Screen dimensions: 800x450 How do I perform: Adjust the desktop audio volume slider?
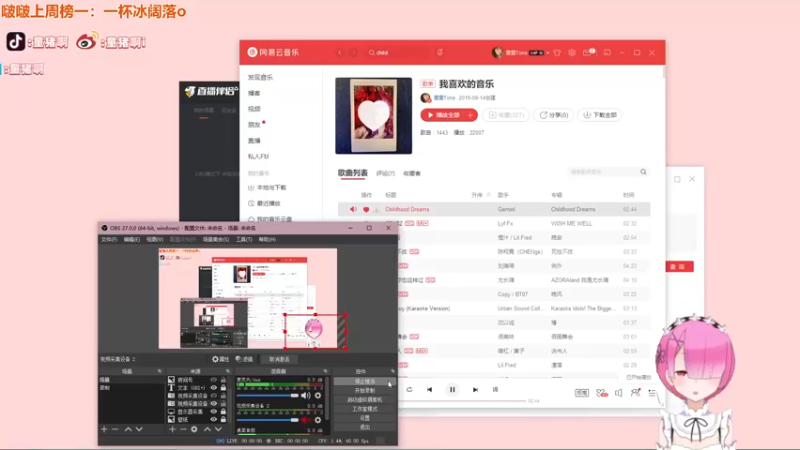[268, 395]
